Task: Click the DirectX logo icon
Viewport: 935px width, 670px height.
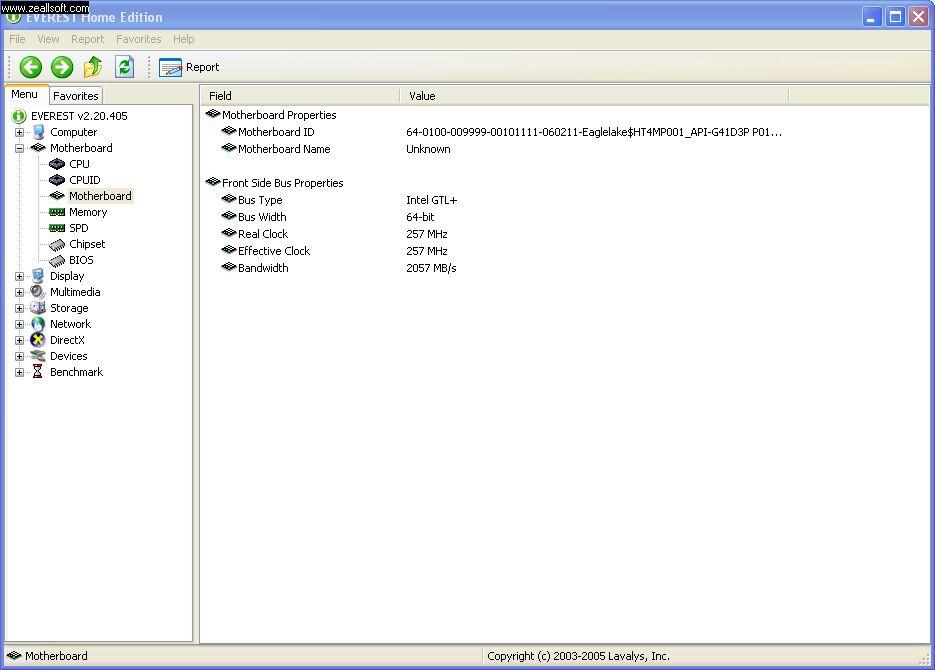Action: coord(38,340)
